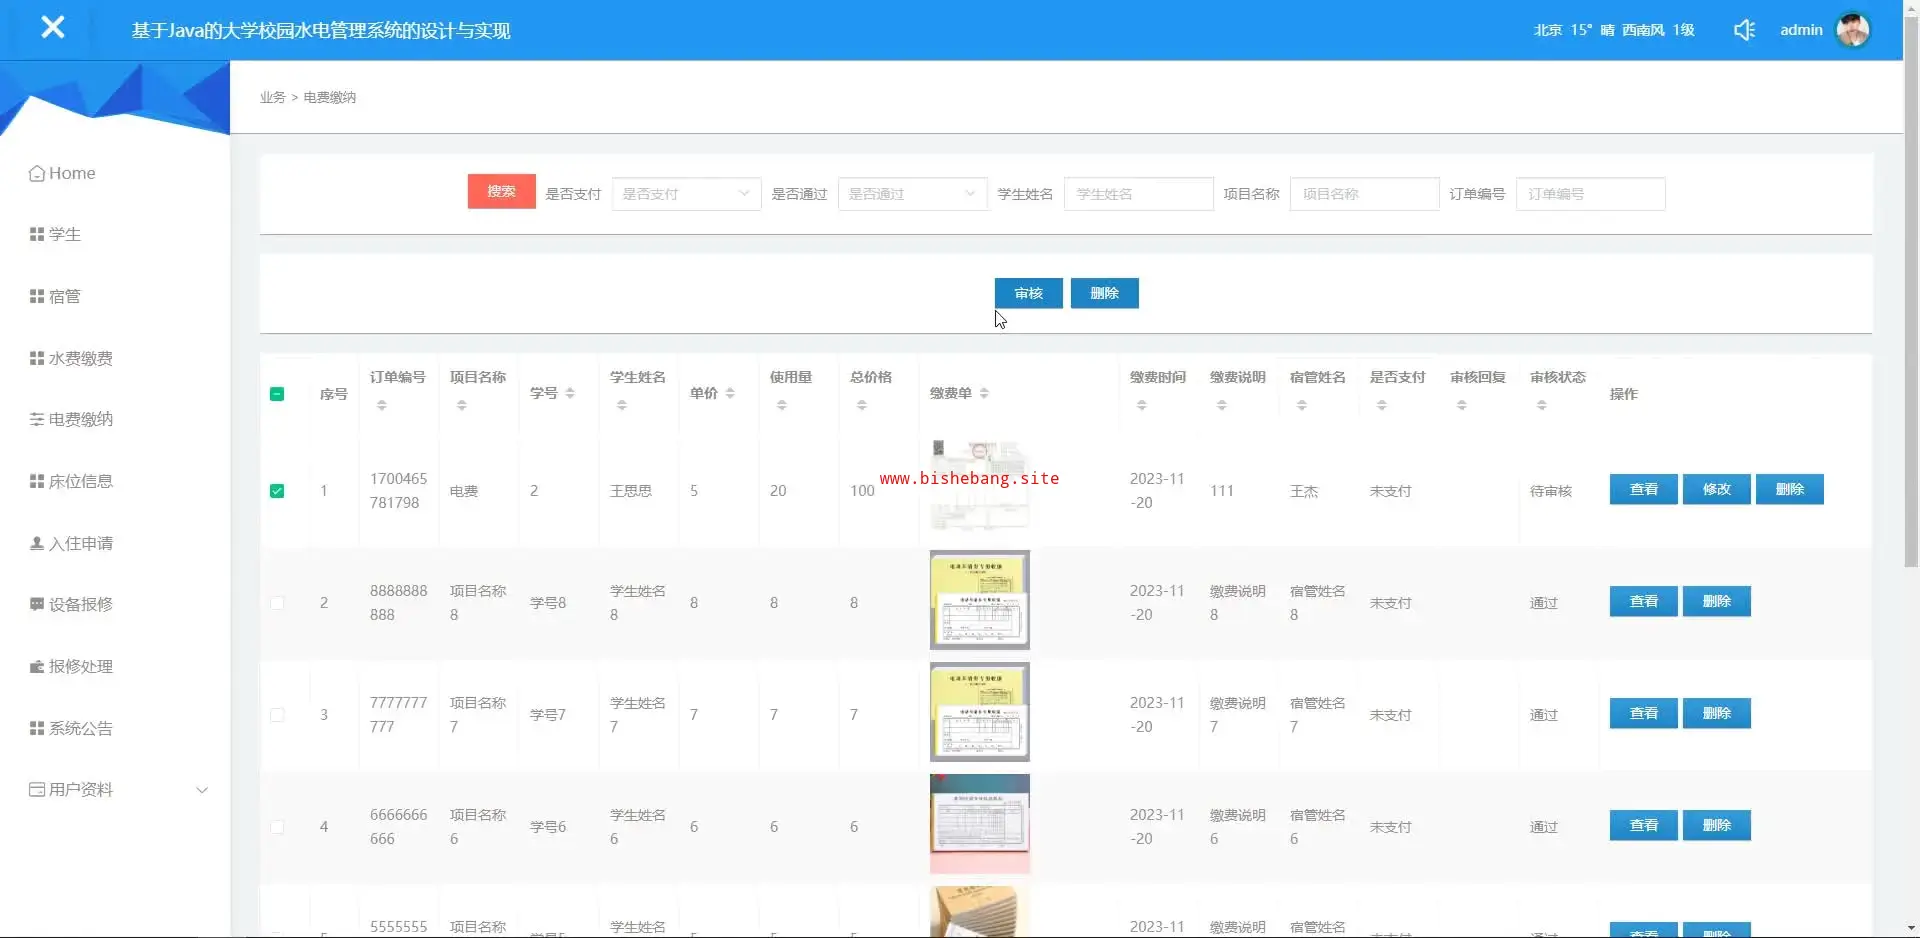Open the 是否支付 dropdown filter

686,194
